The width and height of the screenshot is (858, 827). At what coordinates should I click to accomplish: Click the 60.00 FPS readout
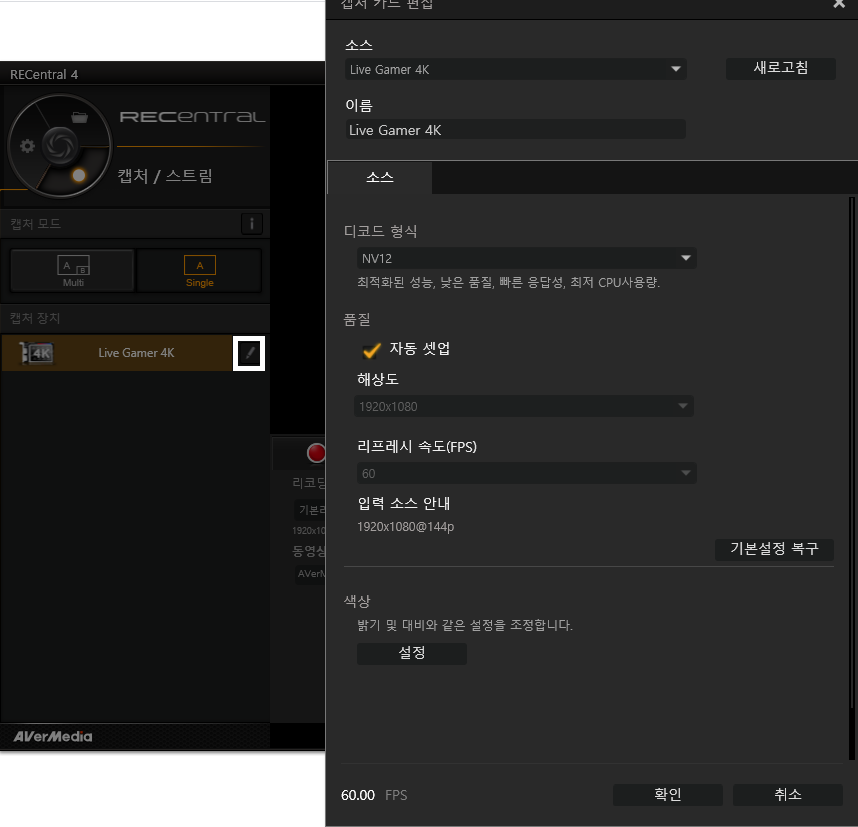374,795
